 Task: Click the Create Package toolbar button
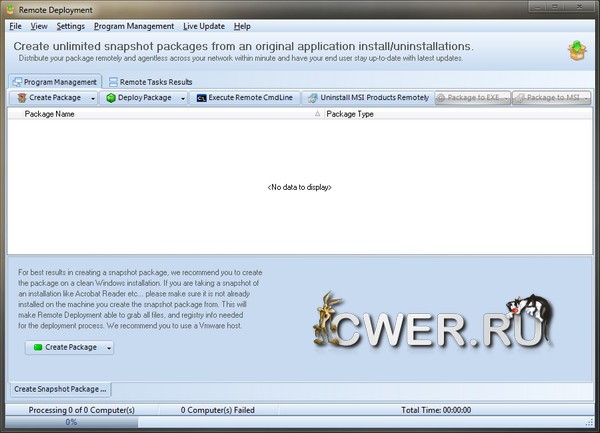(x=48, y=98)
